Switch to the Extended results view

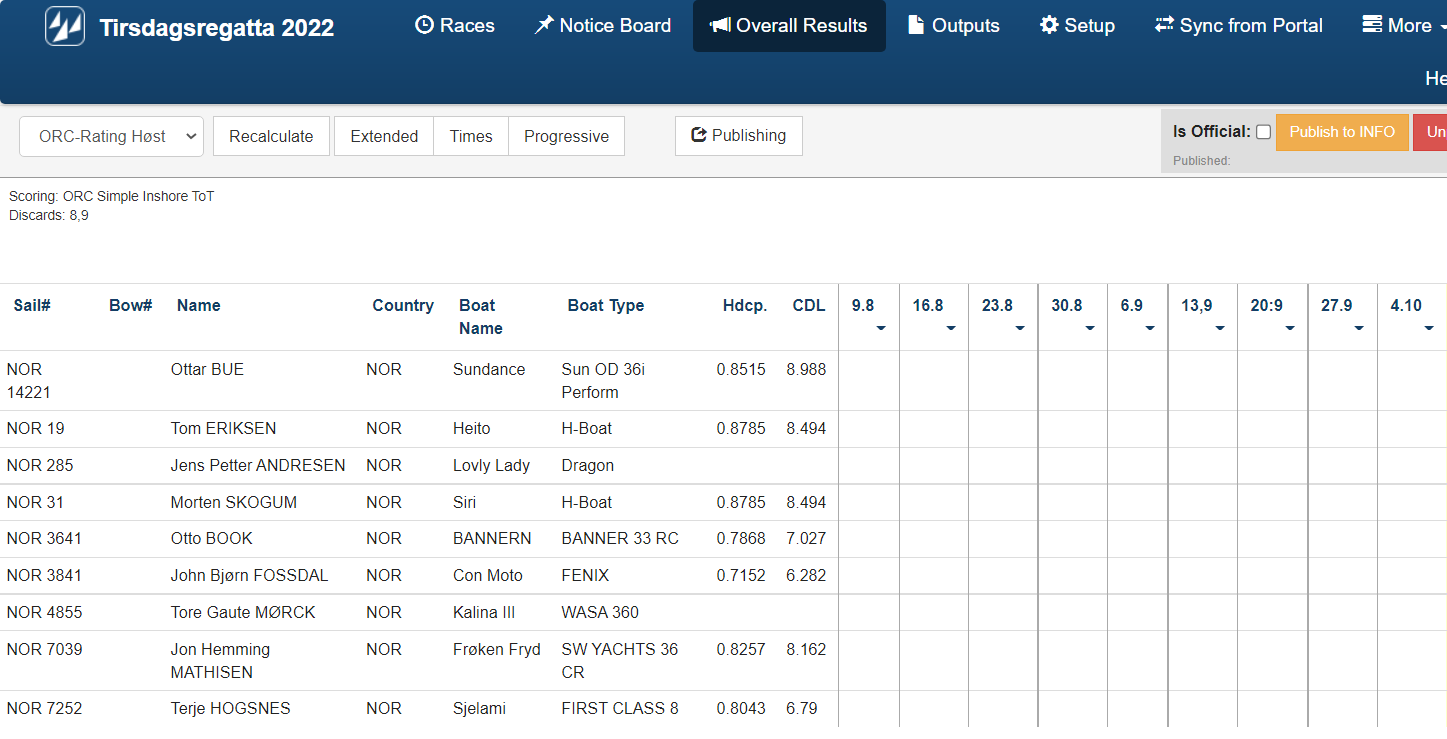point(384,137)
